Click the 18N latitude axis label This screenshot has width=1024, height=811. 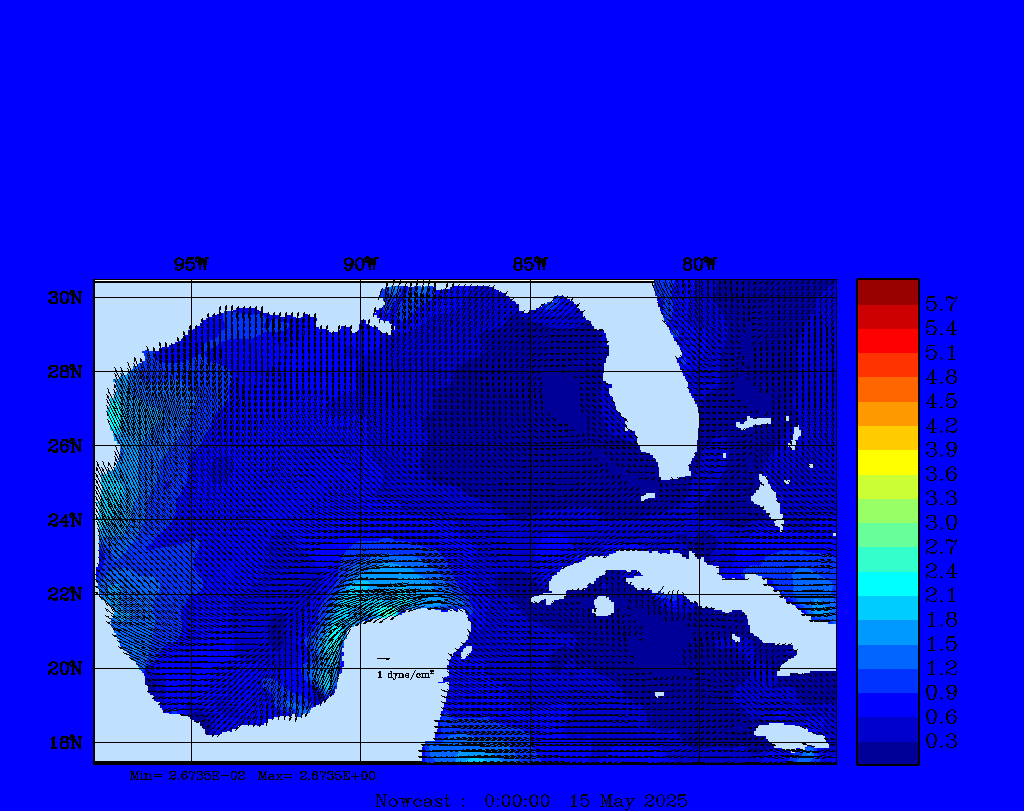[64, 742]
